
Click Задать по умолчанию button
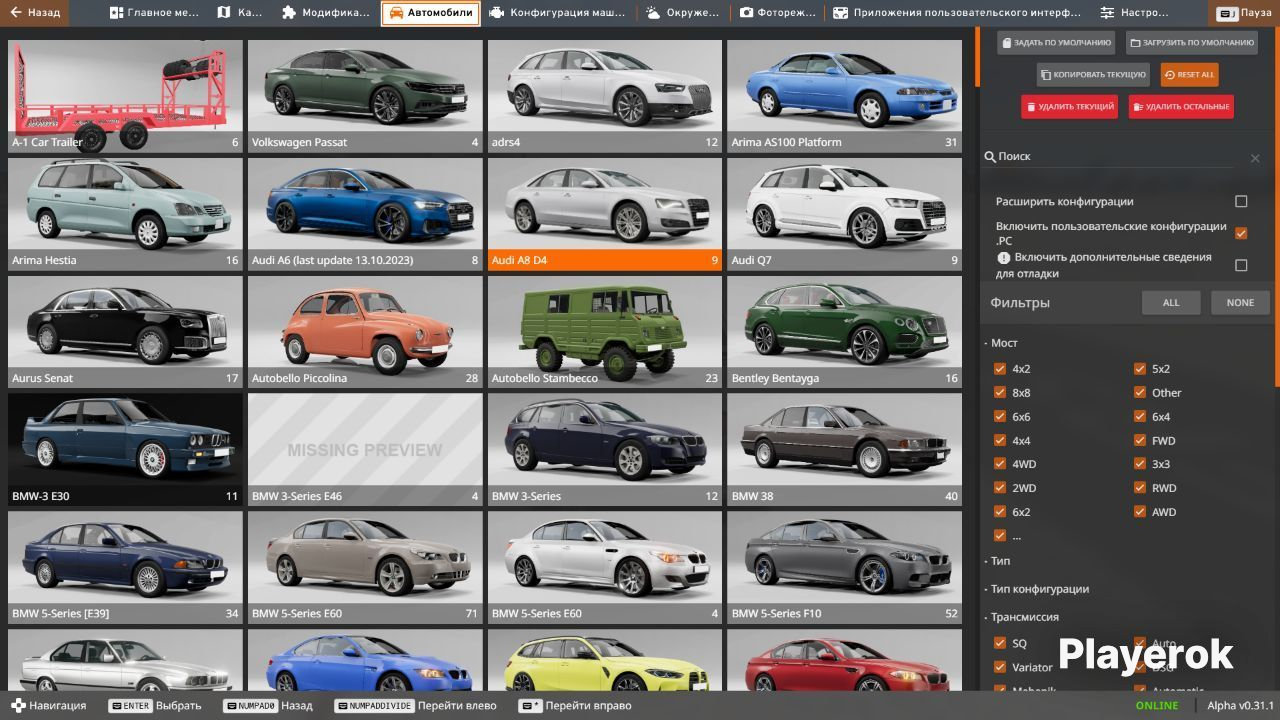pyautogui.click(x=1056, y=43)
